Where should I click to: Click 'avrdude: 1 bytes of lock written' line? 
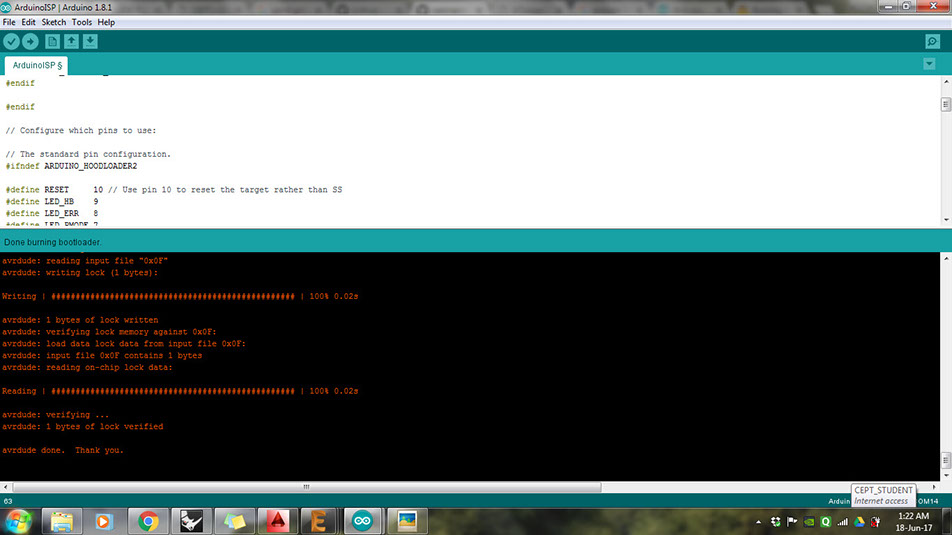point(80,320)
